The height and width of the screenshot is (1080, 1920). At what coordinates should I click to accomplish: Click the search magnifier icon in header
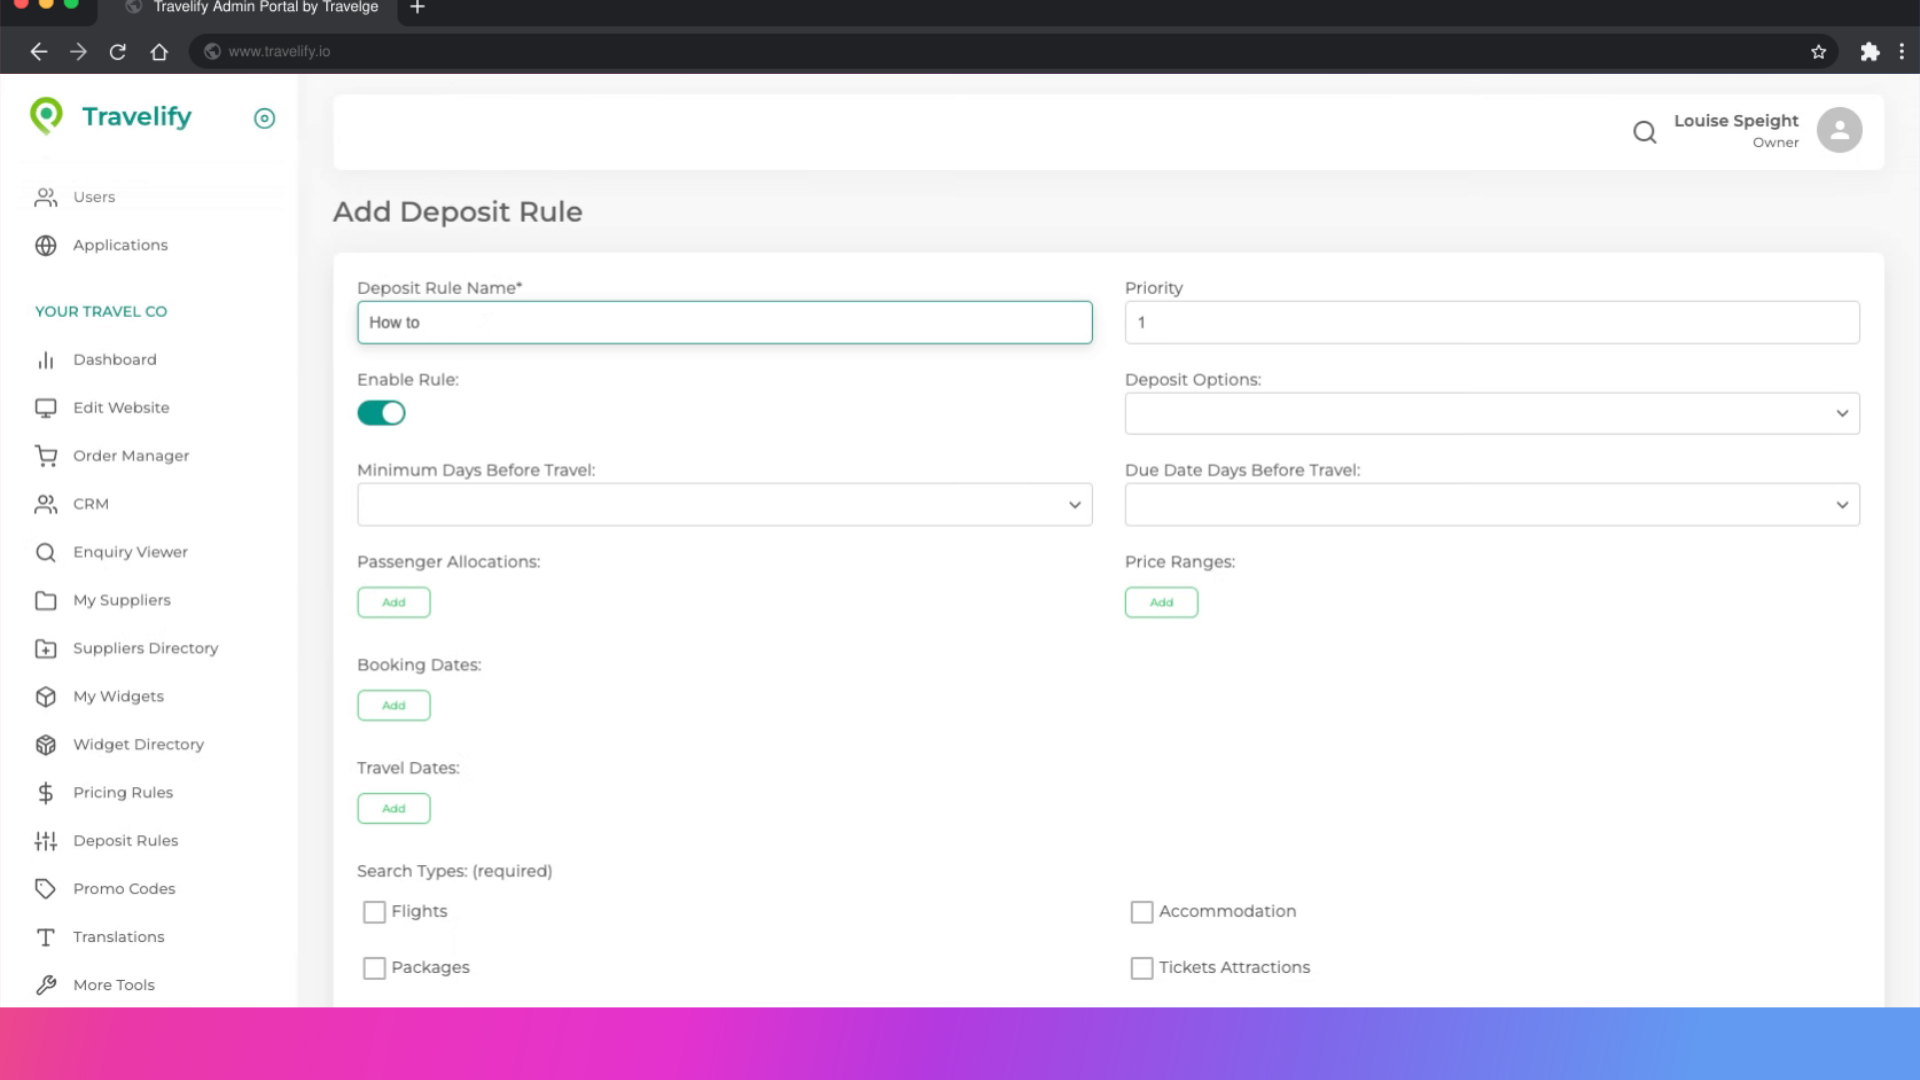pyautogui.click(x=1644, y=132)
